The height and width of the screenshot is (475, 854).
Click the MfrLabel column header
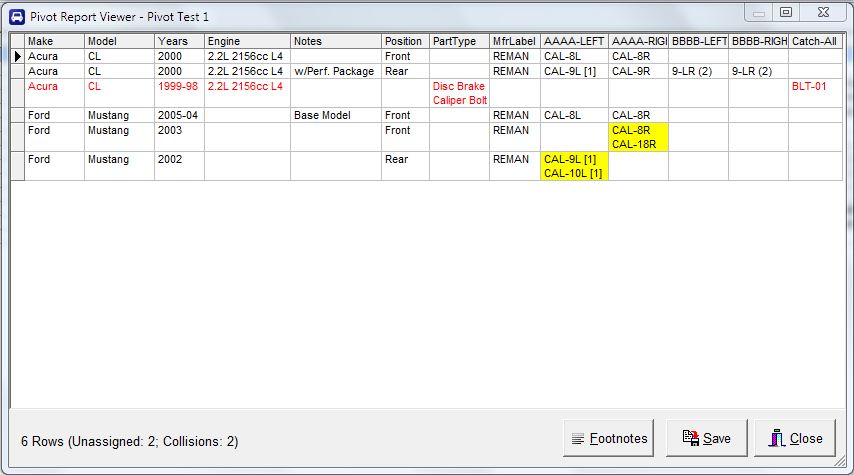(514, 41)
